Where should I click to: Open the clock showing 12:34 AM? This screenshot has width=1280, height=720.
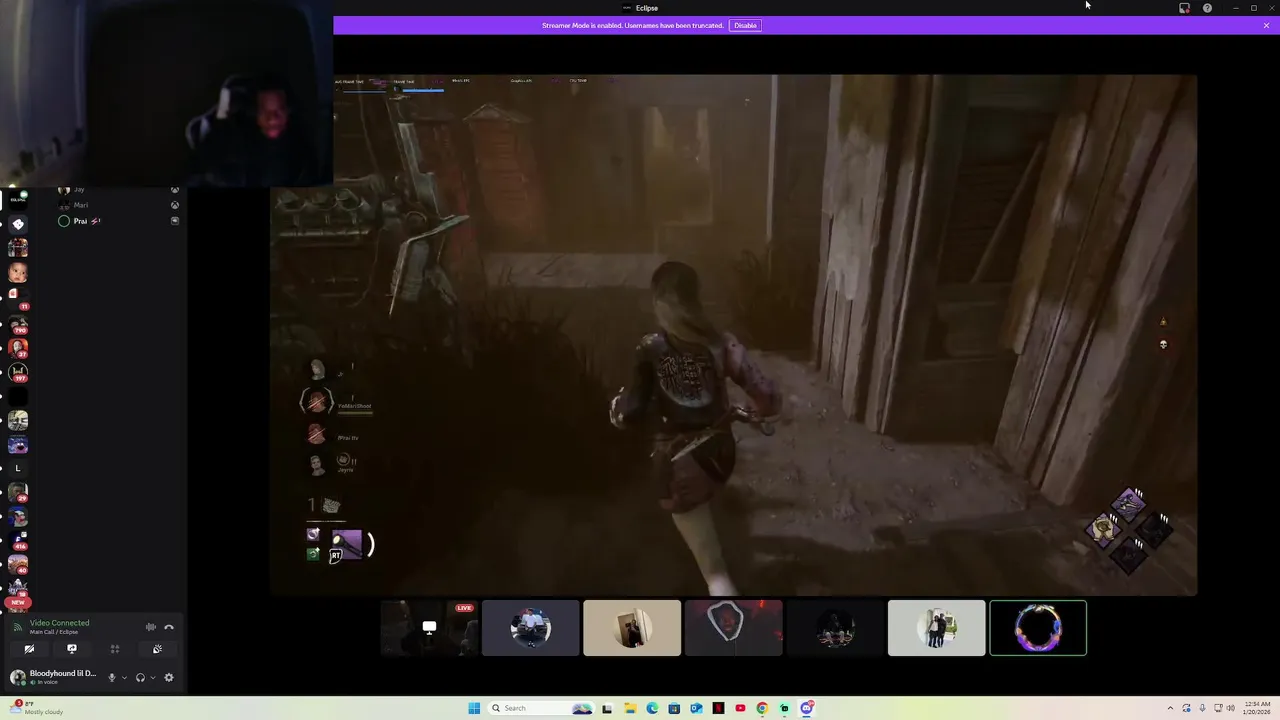pos(1257,708)
